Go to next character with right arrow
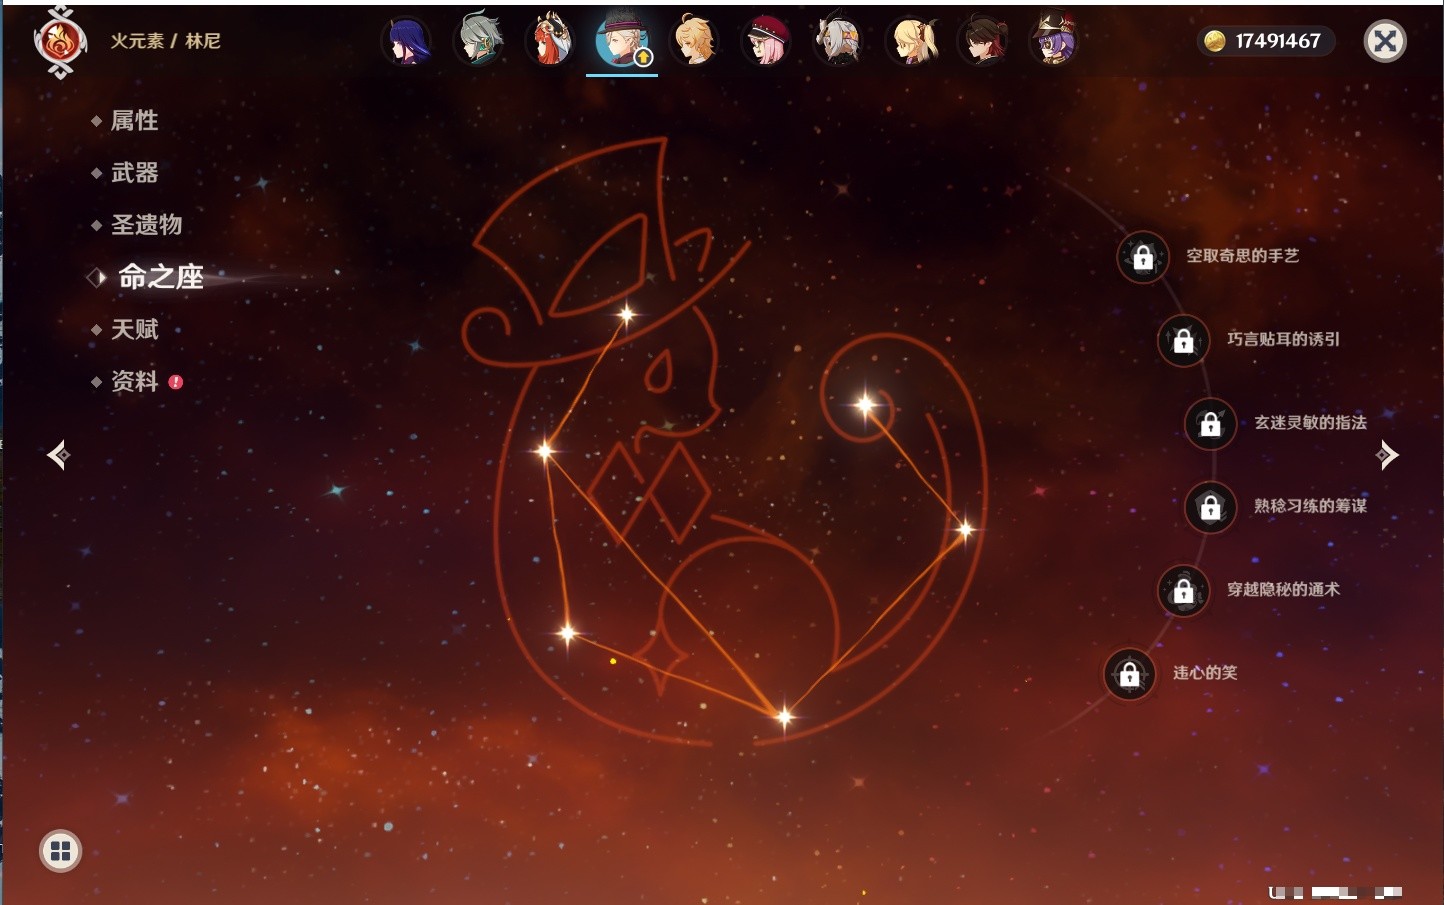Screen dimensions: 1444x905 1387,455
